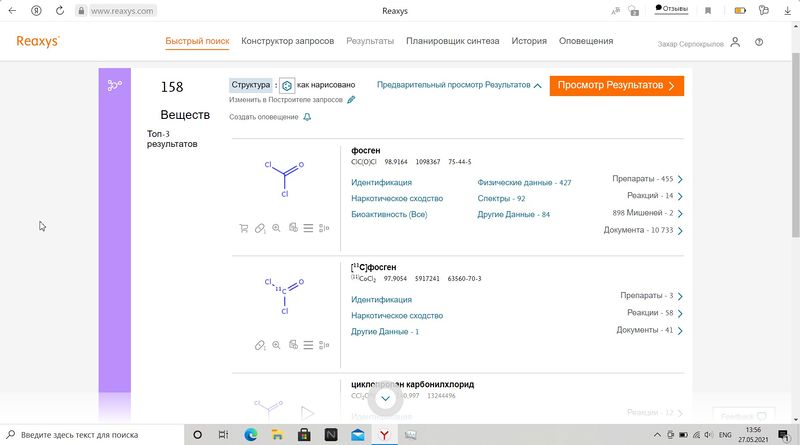Image resolution: width=800 pixels, height=445 pixels.
Task: Click the orange Просмотр Результатов button
Action: [x=616, y=86]
